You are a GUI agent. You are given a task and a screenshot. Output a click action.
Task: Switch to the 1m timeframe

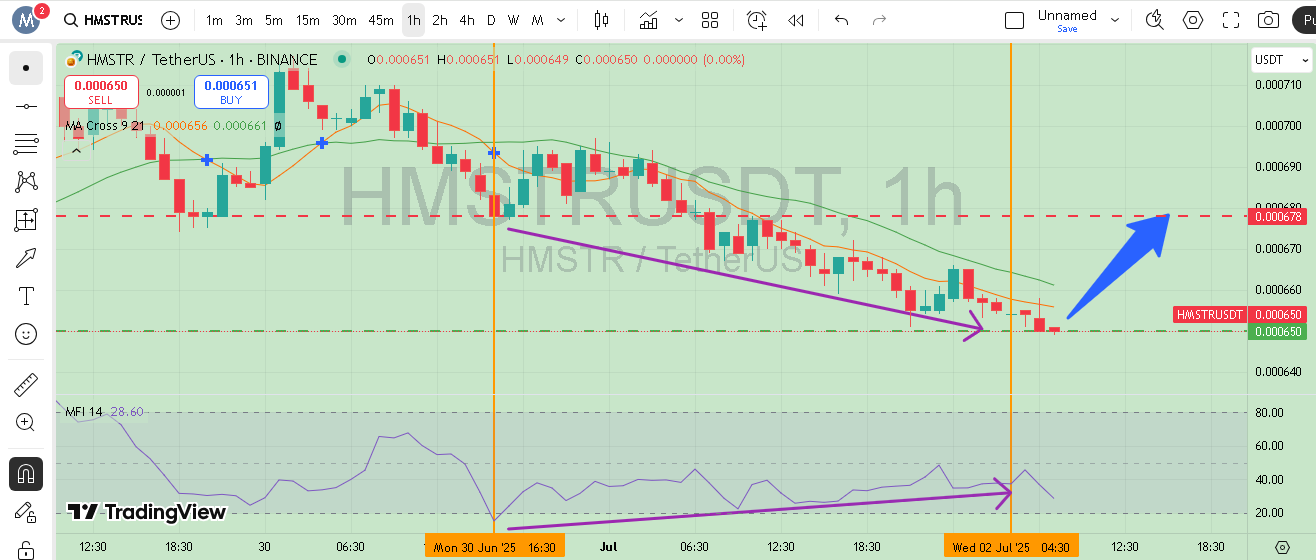click(214, 20)
